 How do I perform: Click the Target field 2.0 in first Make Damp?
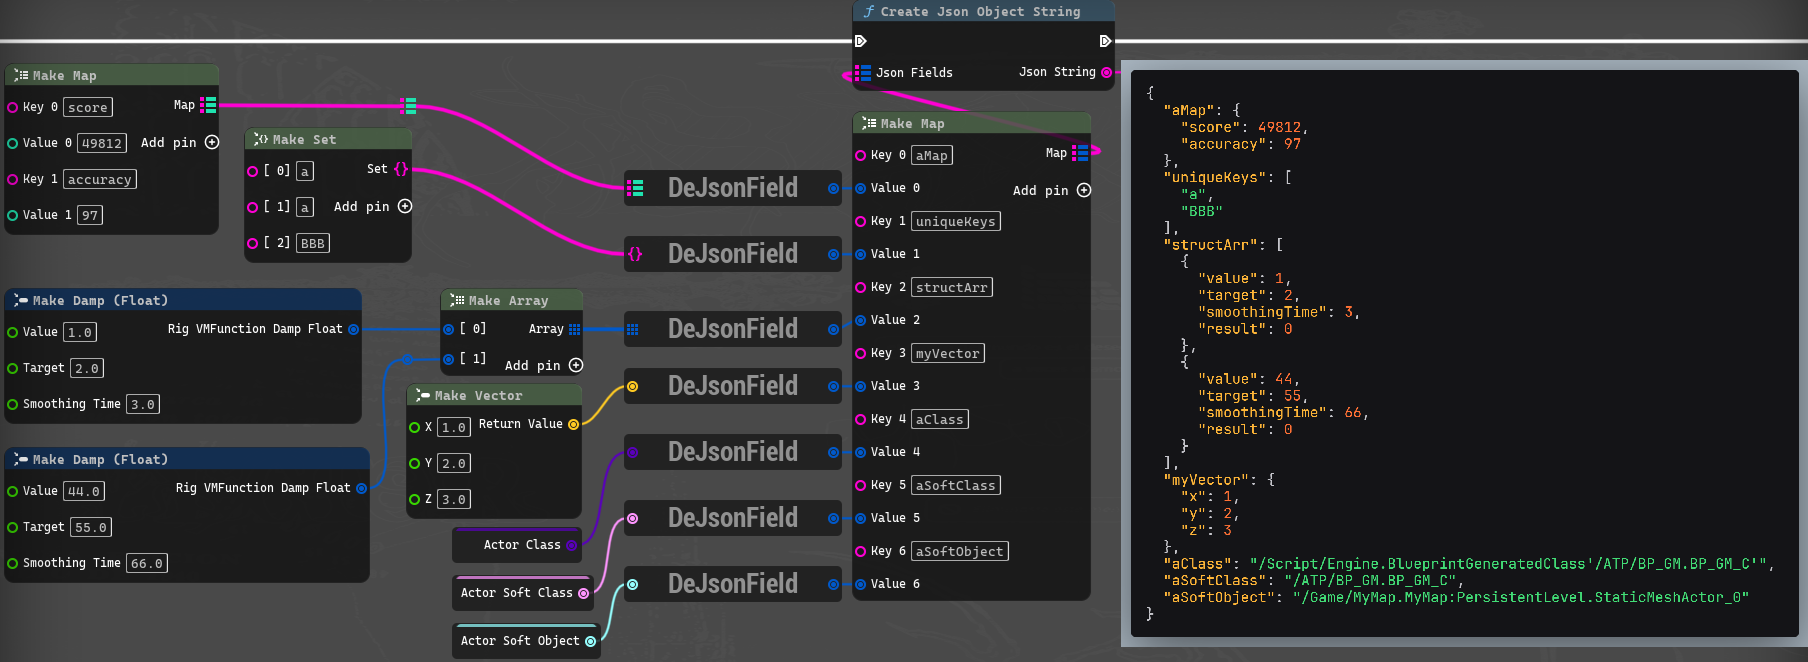(x=87, y=368)
